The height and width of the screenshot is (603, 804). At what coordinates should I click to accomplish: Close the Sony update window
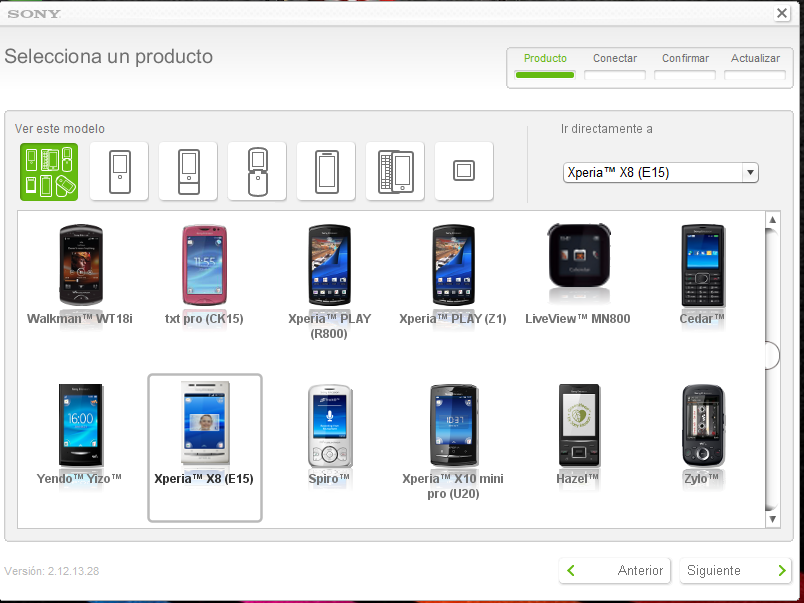[782, 13]
